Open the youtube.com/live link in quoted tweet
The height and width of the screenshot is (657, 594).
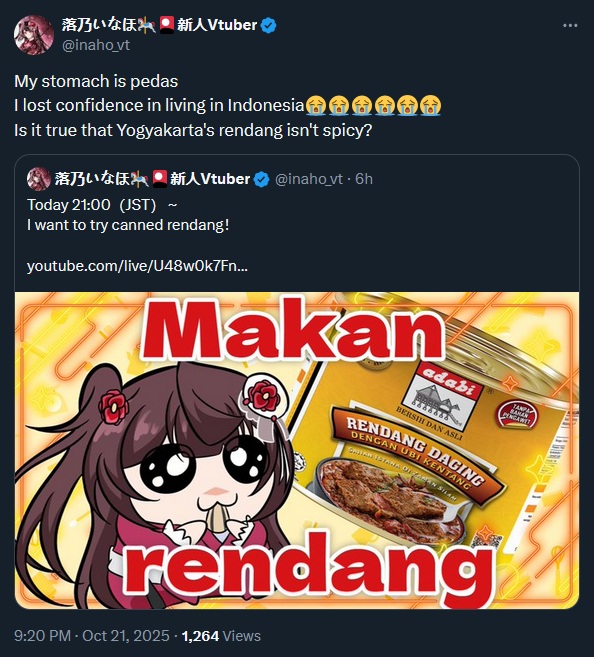click(137, 266)
